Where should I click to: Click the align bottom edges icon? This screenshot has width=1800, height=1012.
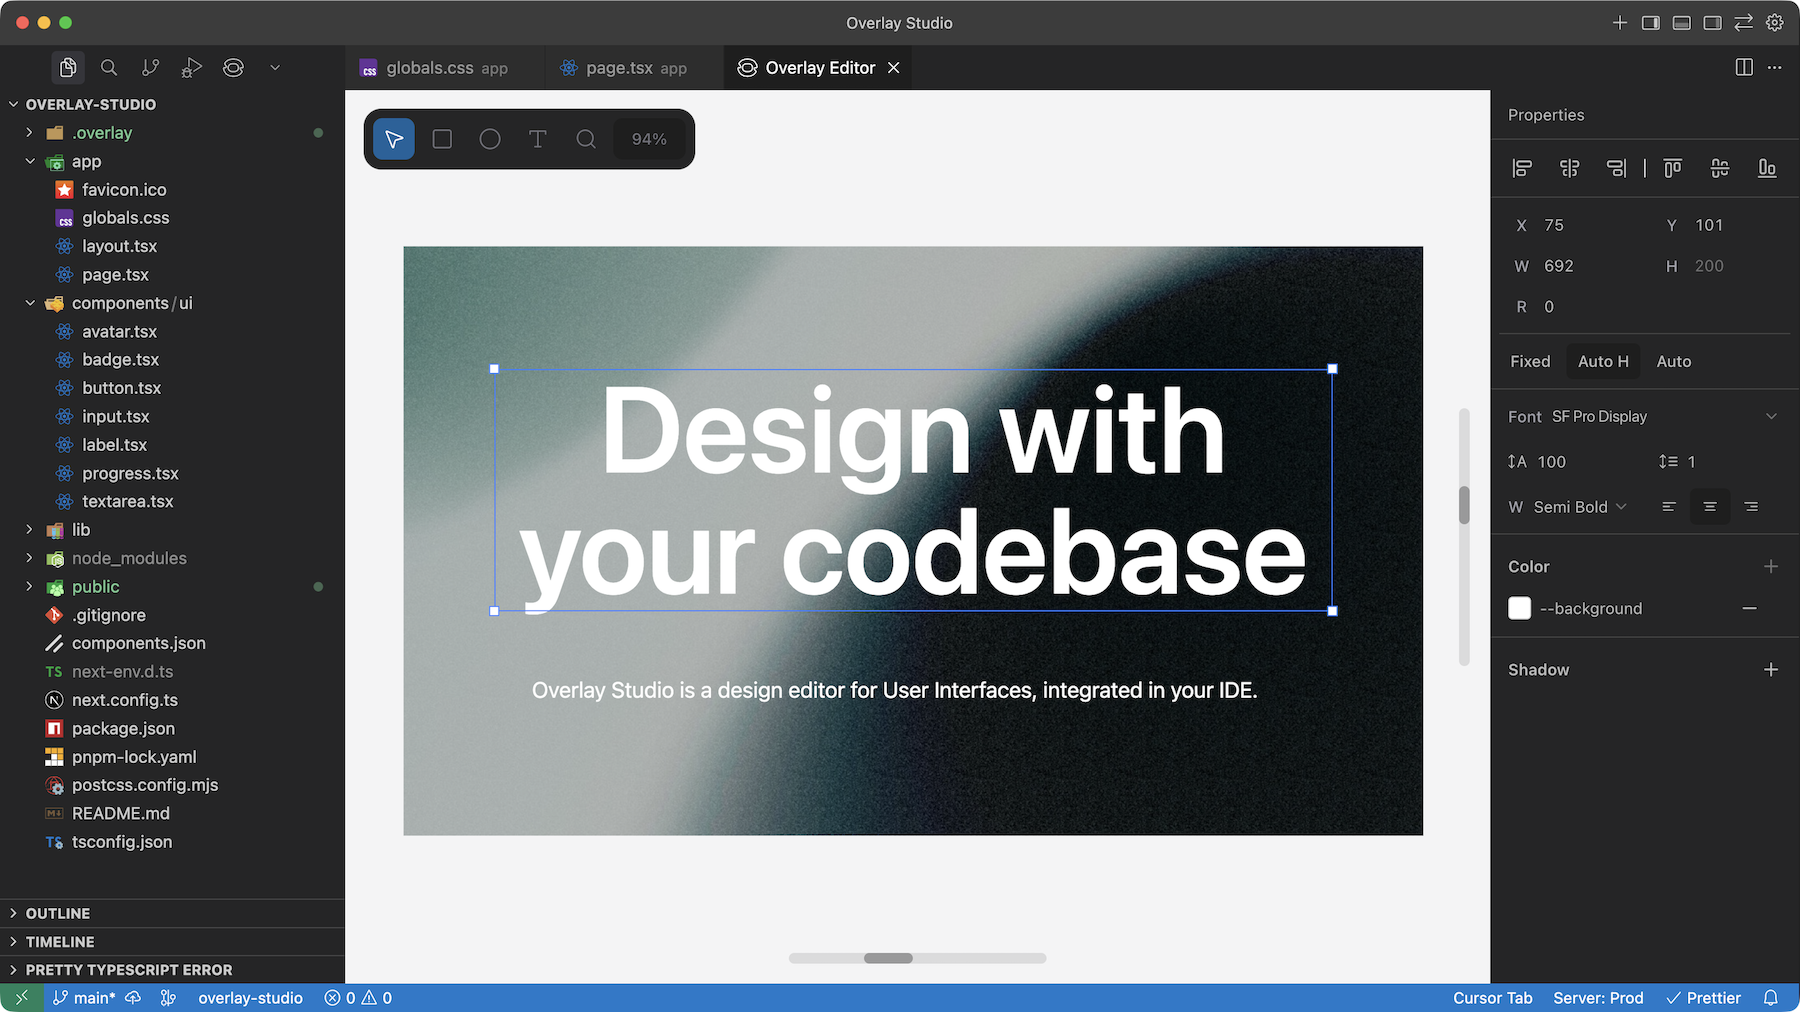click(x=1767, y=168)
